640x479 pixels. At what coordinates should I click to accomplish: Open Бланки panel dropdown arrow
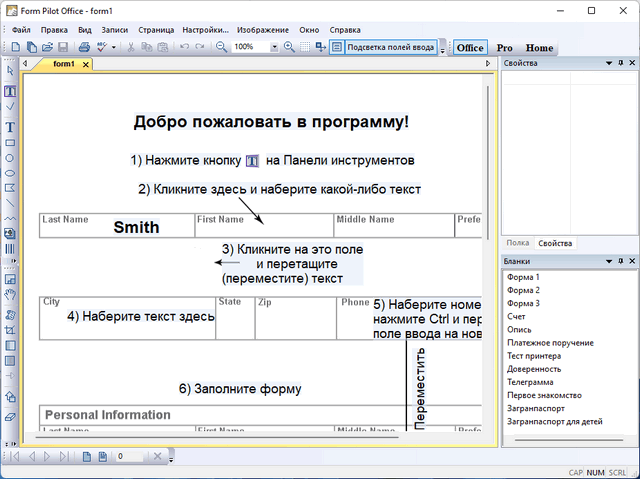click(x=608, y=261)
